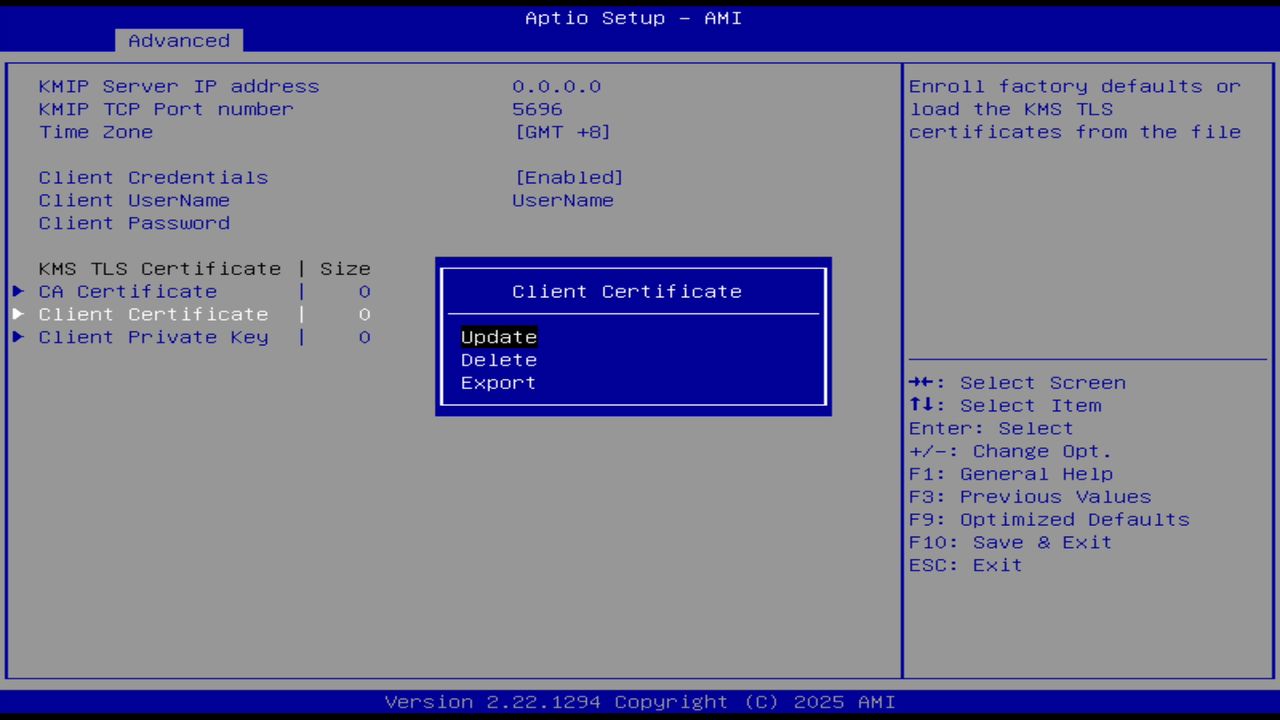Change the Time Zone GMT +8 value
The image size is (1280, 720).
point(563,132)
